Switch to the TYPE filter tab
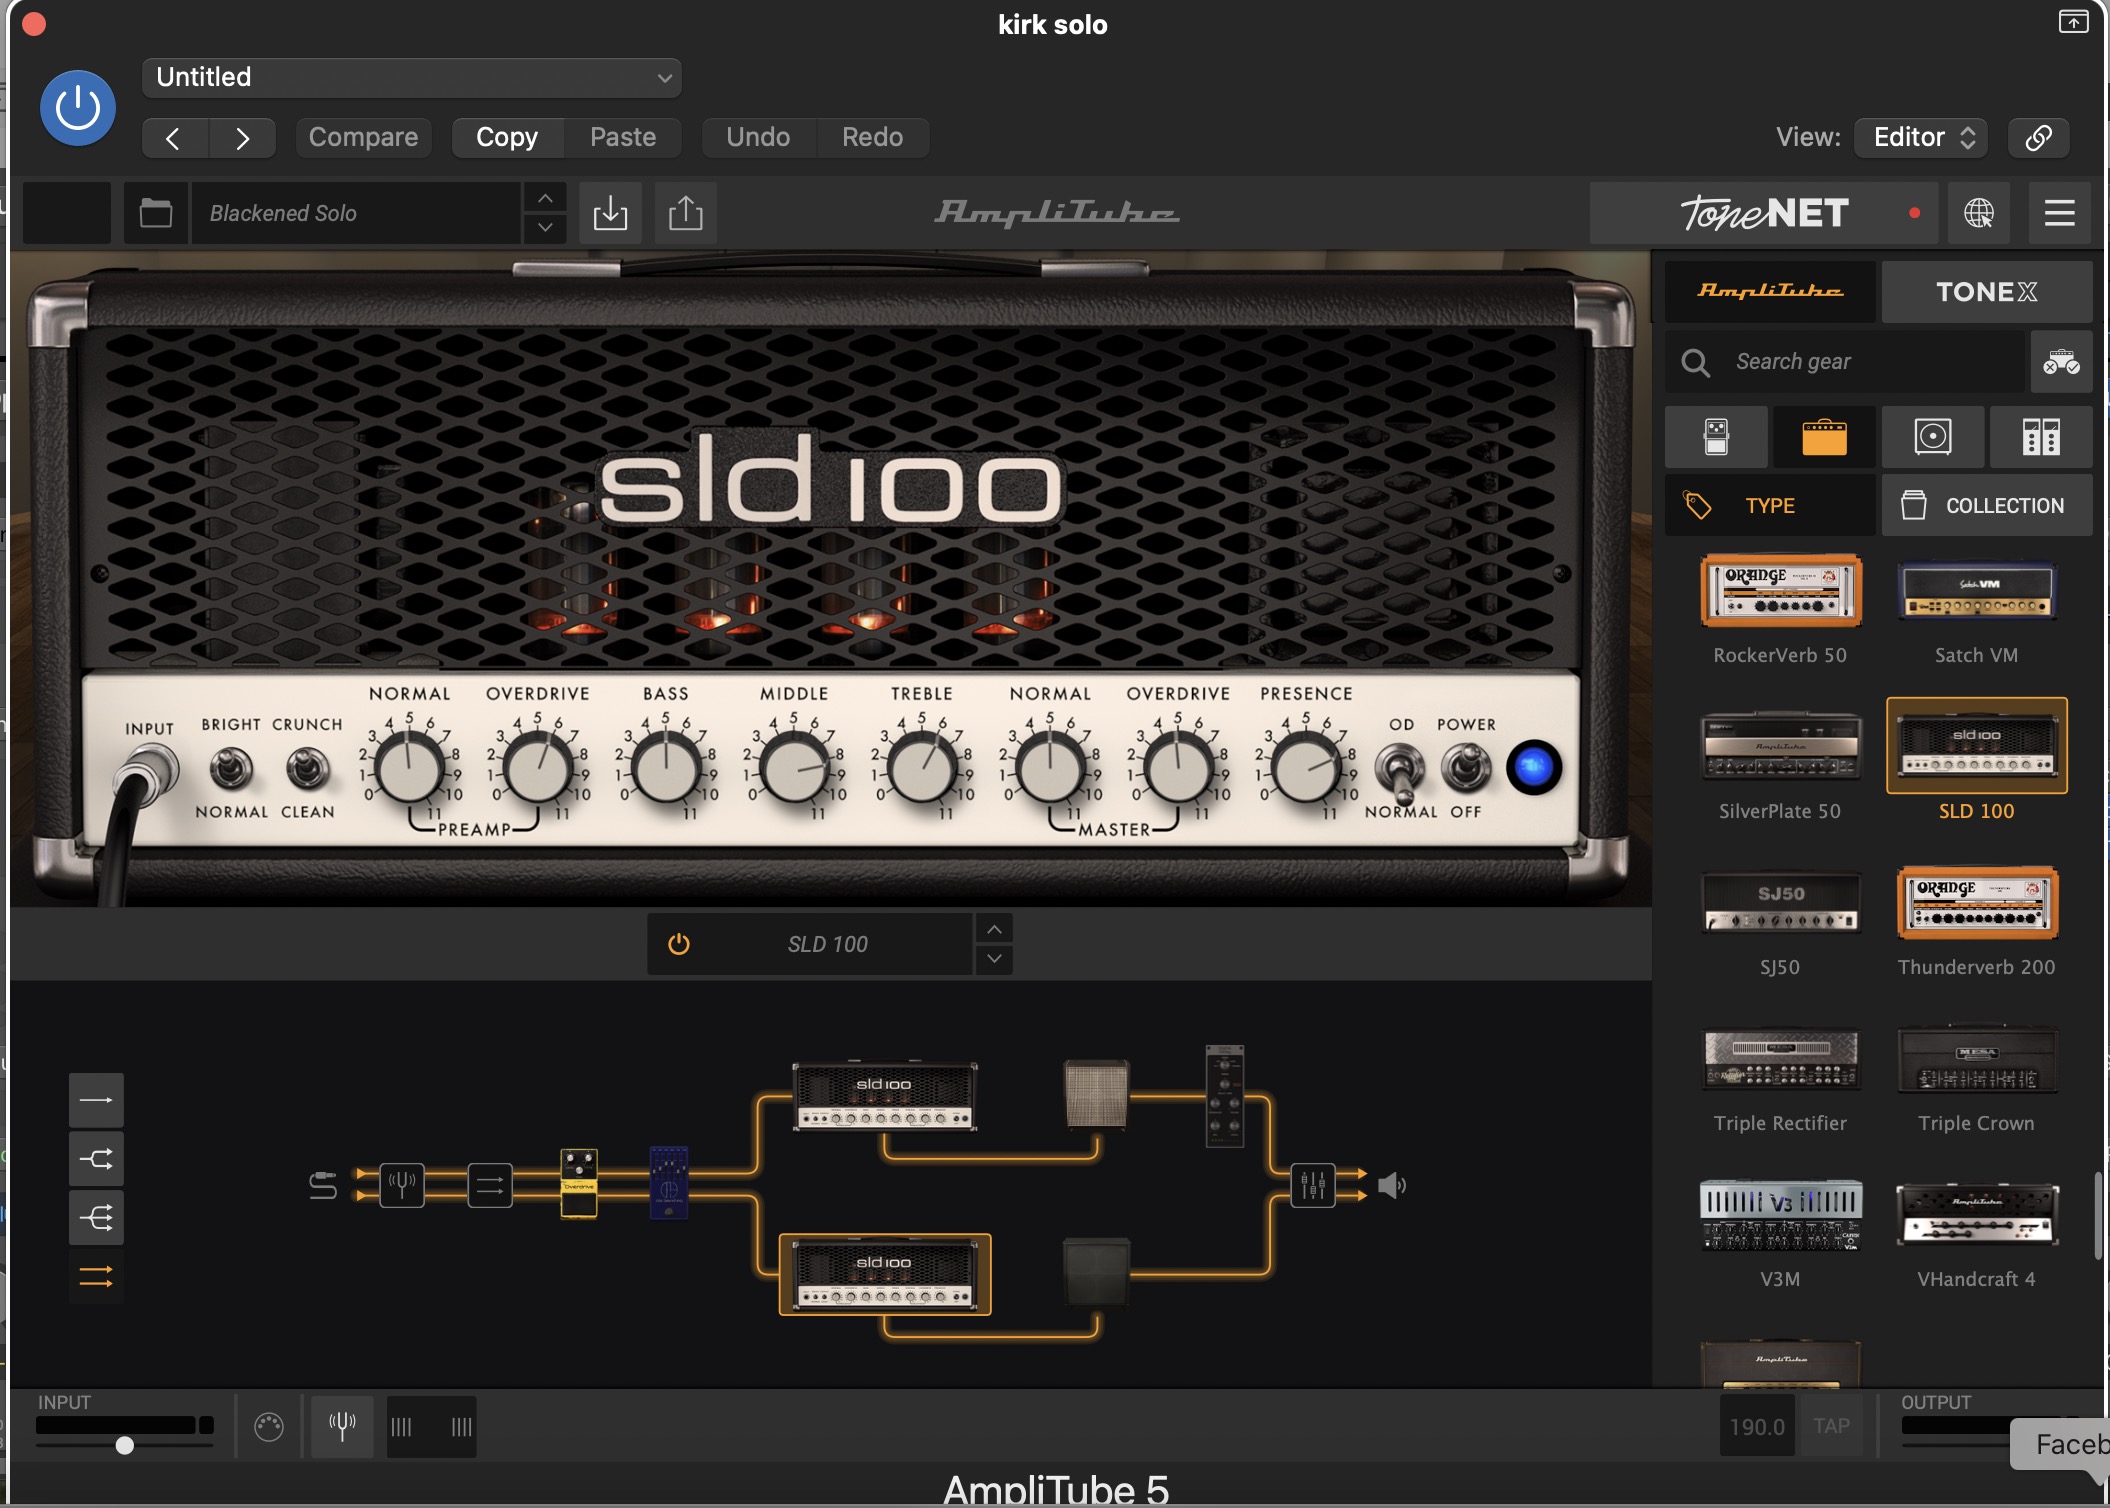Screen dimensions: 2110x1508 click(x=1770, y=505)
